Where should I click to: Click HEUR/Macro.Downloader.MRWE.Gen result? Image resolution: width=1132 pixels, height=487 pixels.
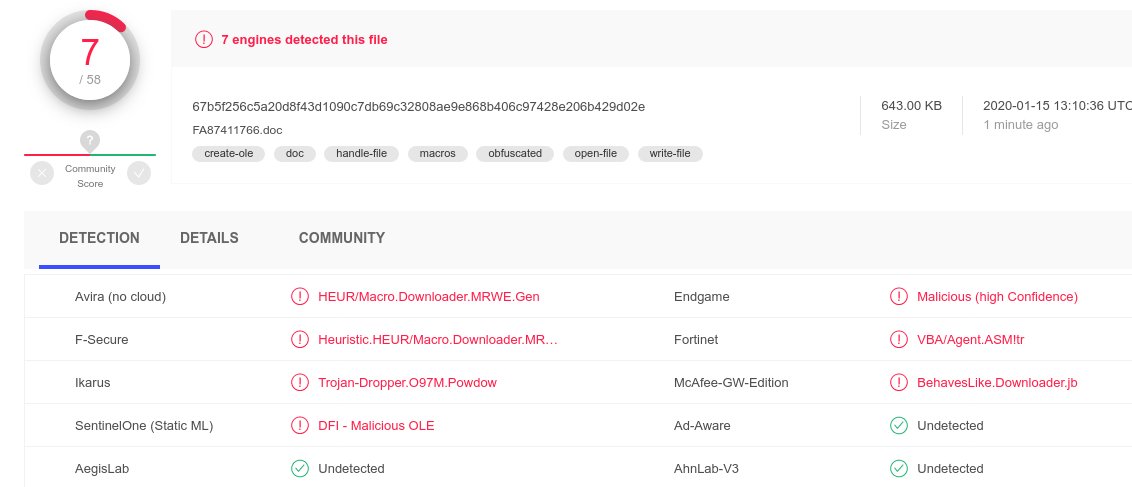[x=429, y=297]
